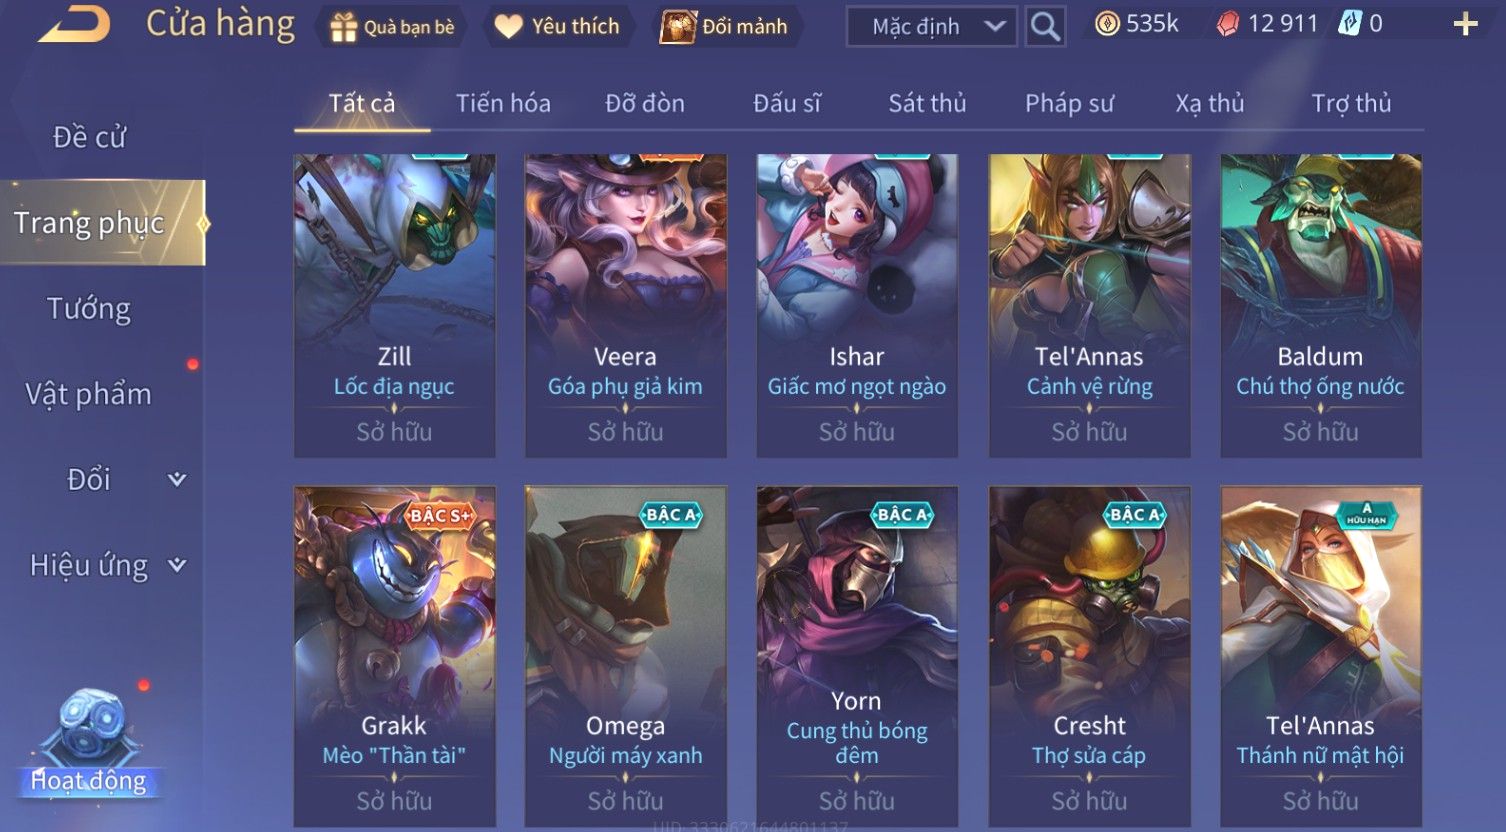Image resolution: width=1506 pixels, height=832 pixels.
Task: Switch to the Pháp sư tab
Action: [1069, 103]
